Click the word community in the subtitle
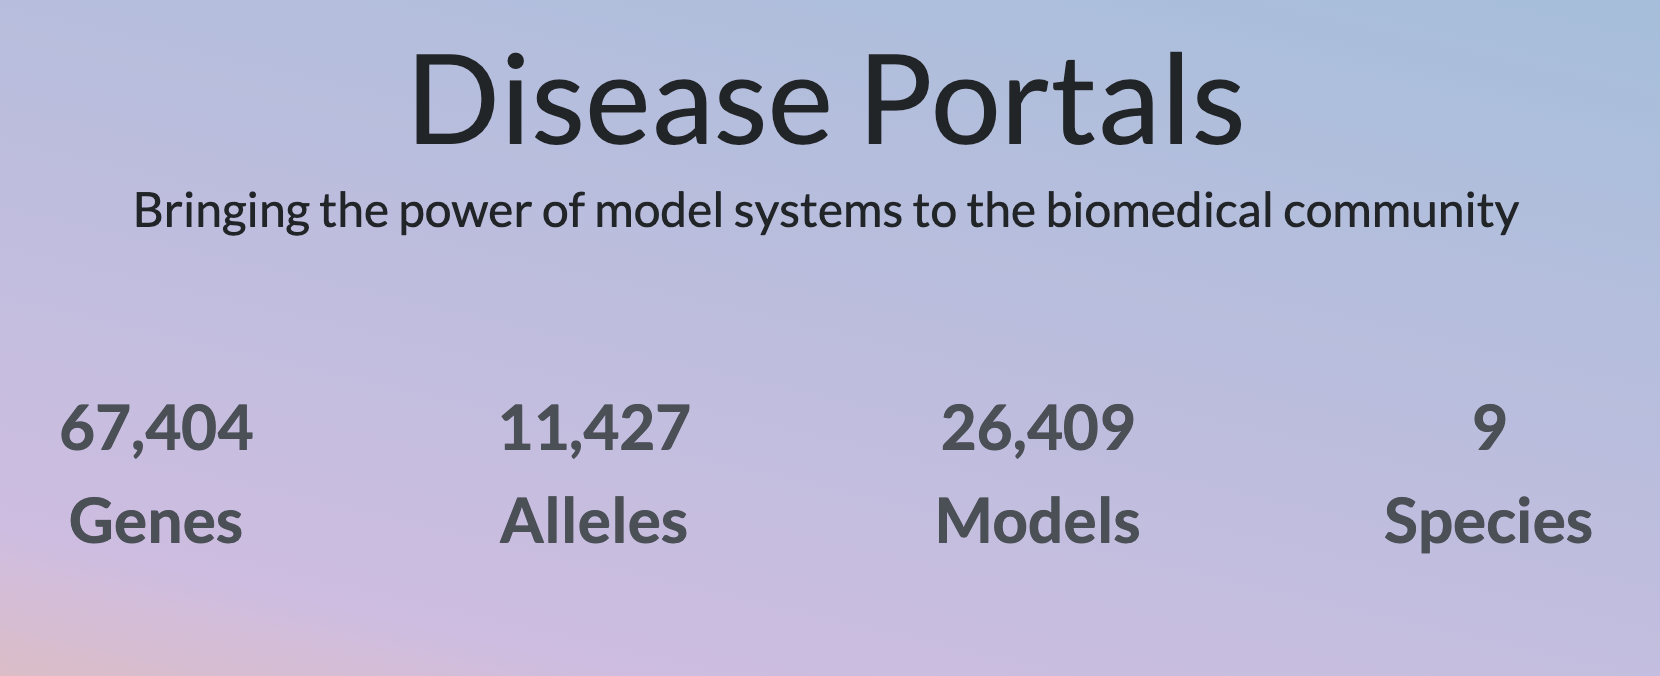Screen dimensions: 1660x676 point(1401,213)
